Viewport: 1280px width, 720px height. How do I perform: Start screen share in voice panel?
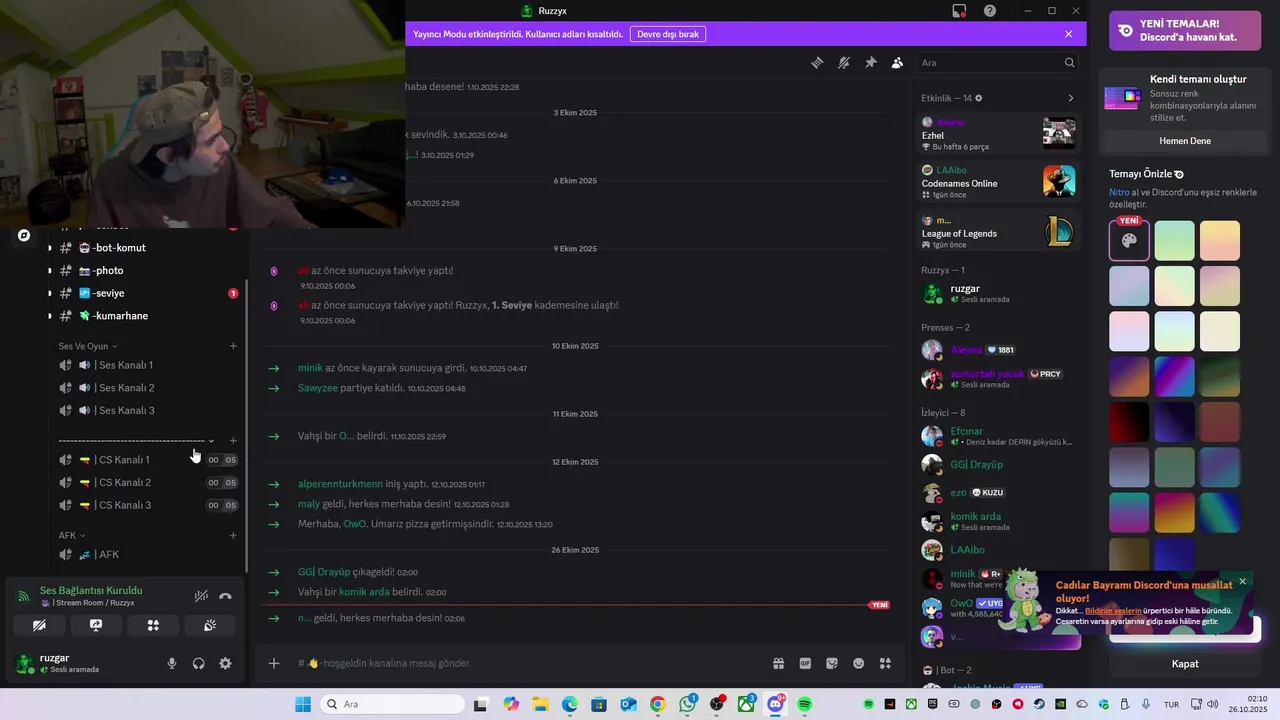click(96, 625)
